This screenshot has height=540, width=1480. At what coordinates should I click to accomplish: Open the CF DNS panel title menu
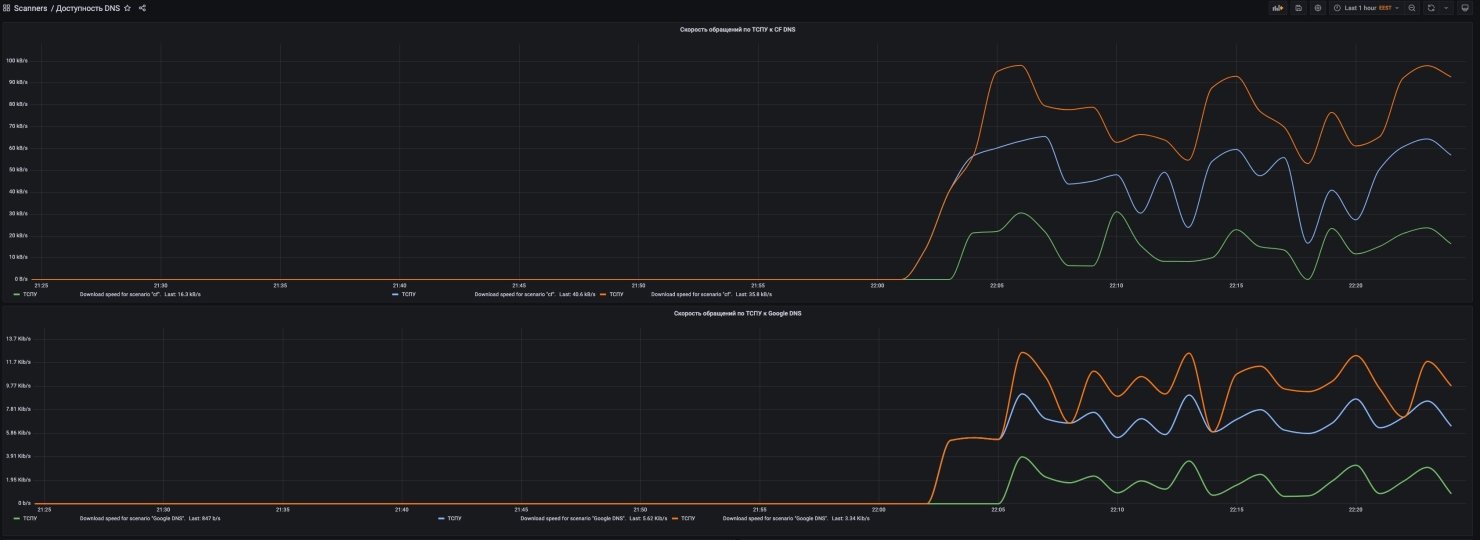[739, 30]
